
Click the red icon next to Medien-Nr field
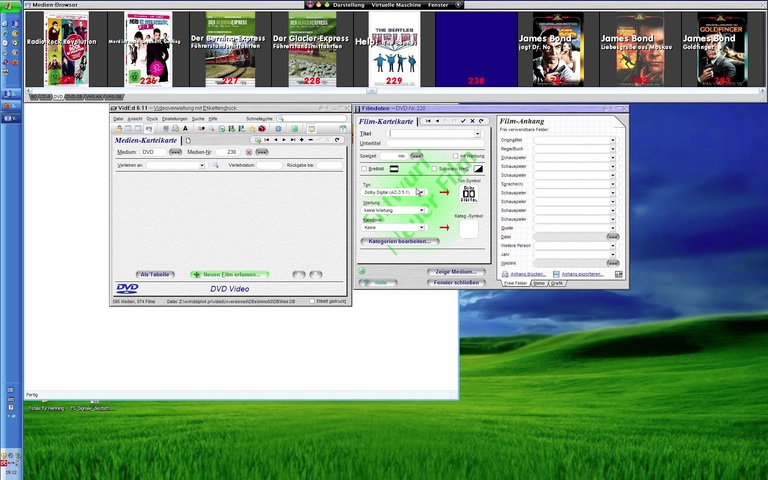[x=249, y=152]
